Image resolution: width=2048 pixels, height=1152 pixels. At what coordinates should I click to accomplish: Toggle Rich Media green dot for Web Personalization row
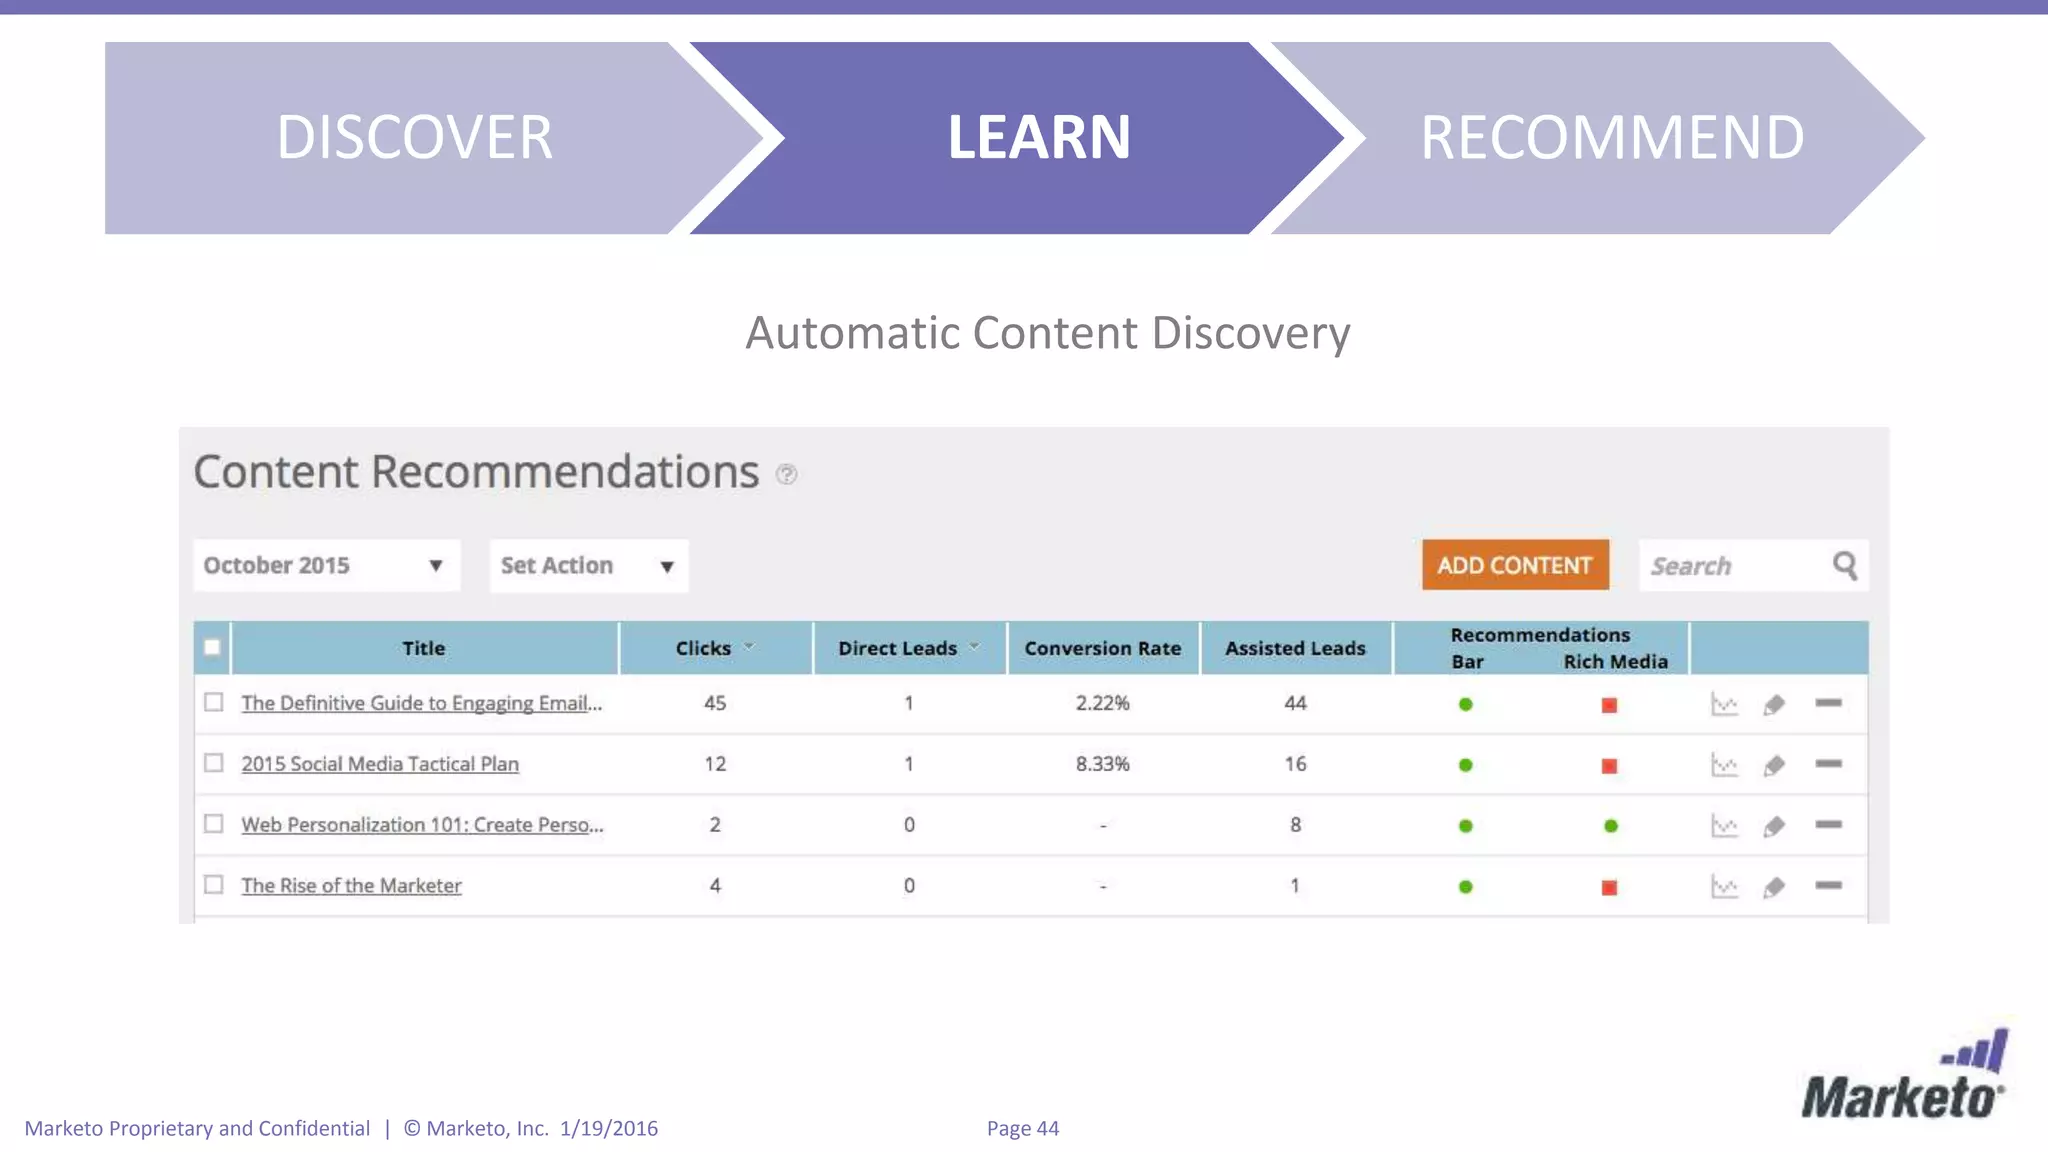point(1610,826)
